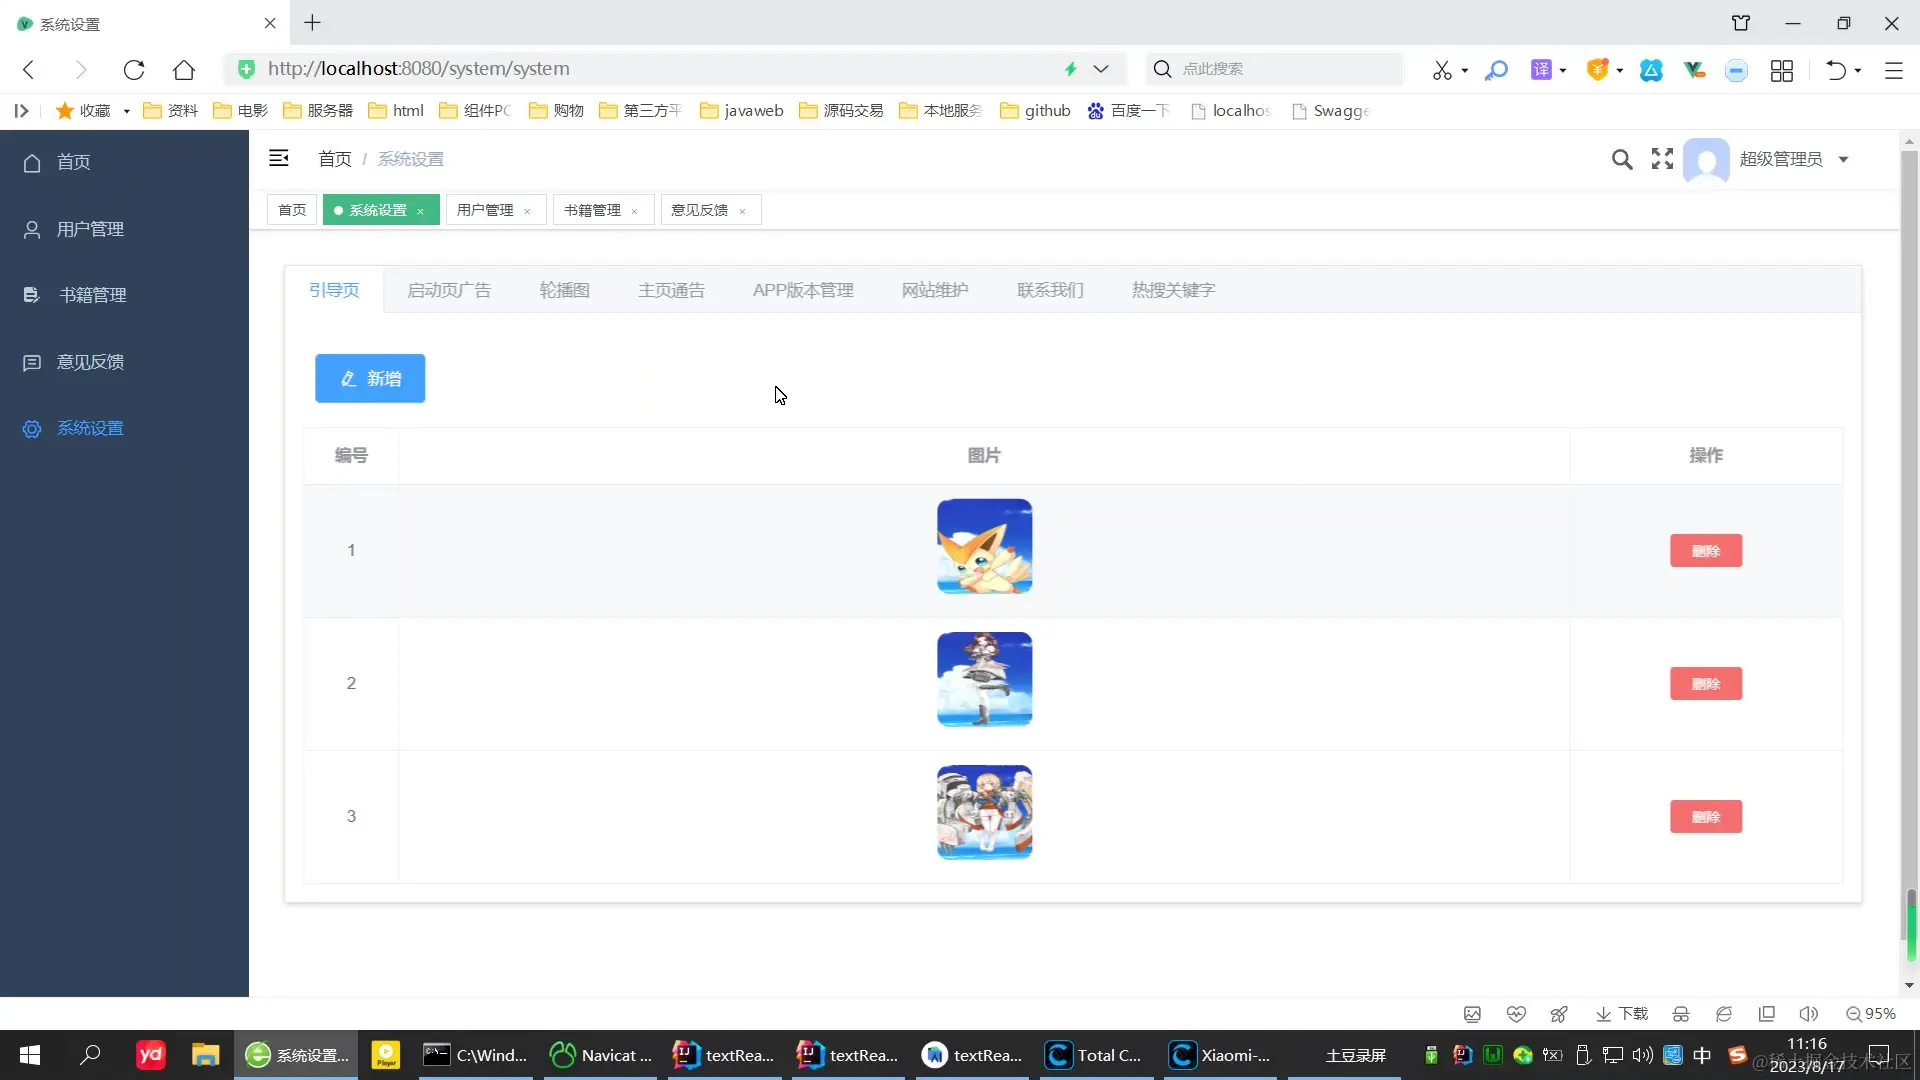Click the 点此搜索 browser search field
This screenshot has width=1920, height=1080.
pos(1280,69)
